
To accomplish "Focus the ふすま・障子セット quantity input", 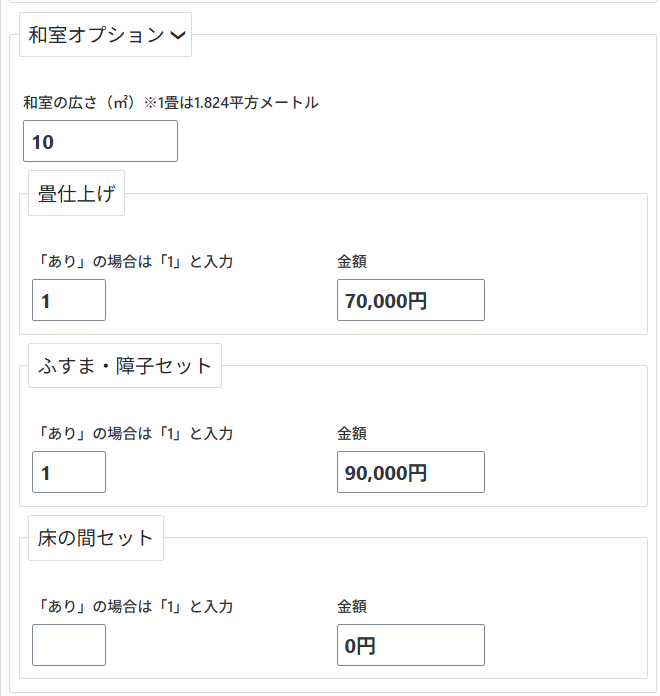I will click(x=69, y=472).
